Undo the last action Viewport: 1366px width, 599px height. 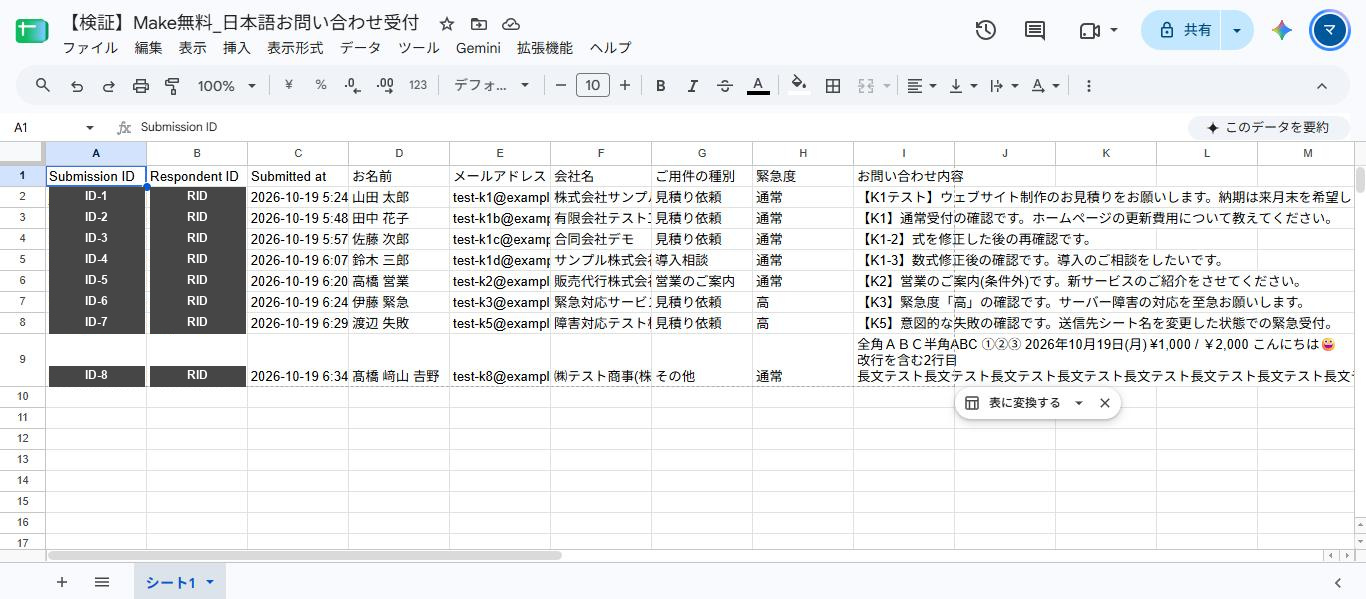click(77, 86)
